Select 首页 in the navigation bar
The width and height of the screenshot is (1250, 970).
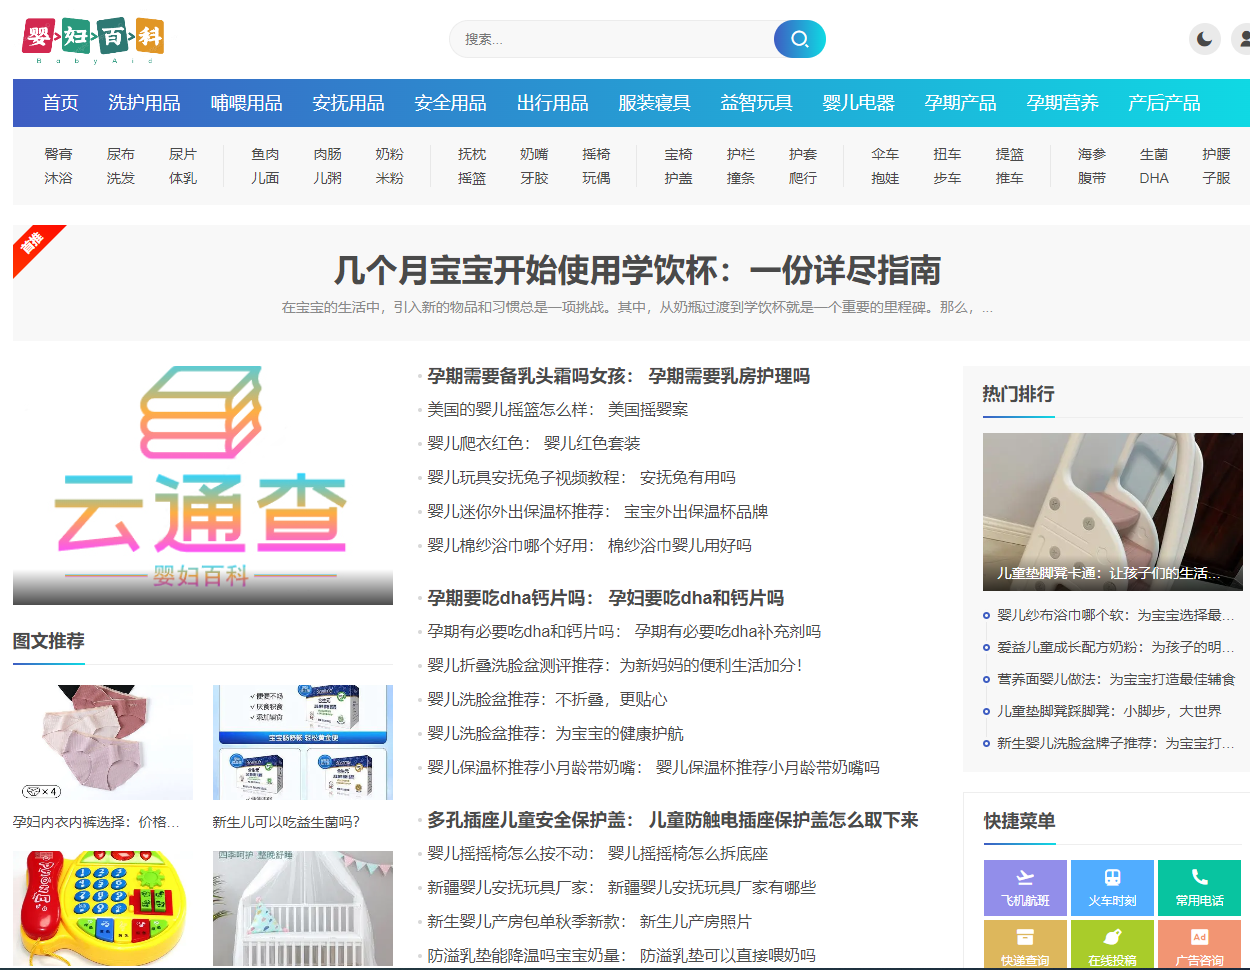(x=61, y=103)
